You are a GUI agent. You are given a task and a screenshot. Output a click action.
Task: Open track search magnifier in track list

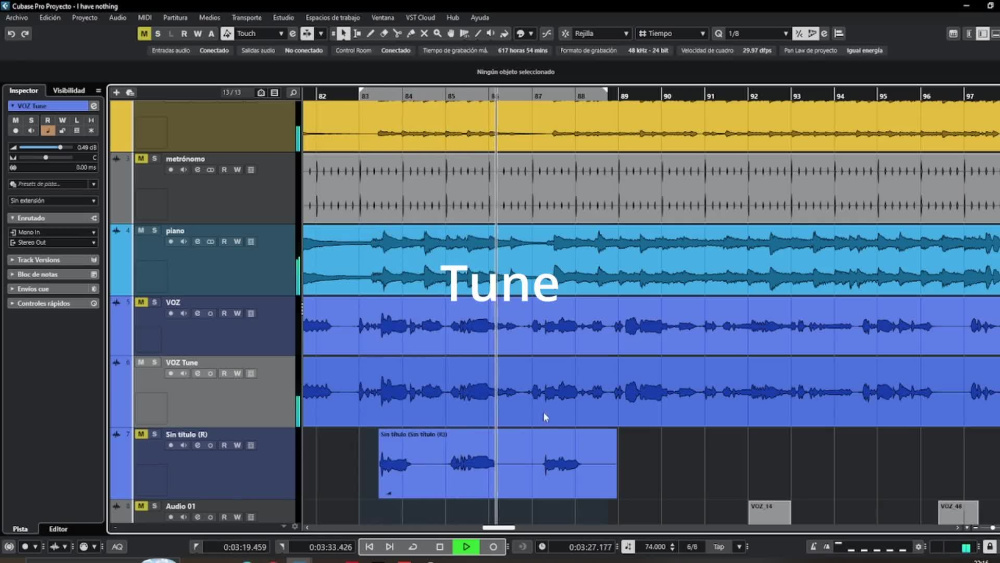point(293,93)
